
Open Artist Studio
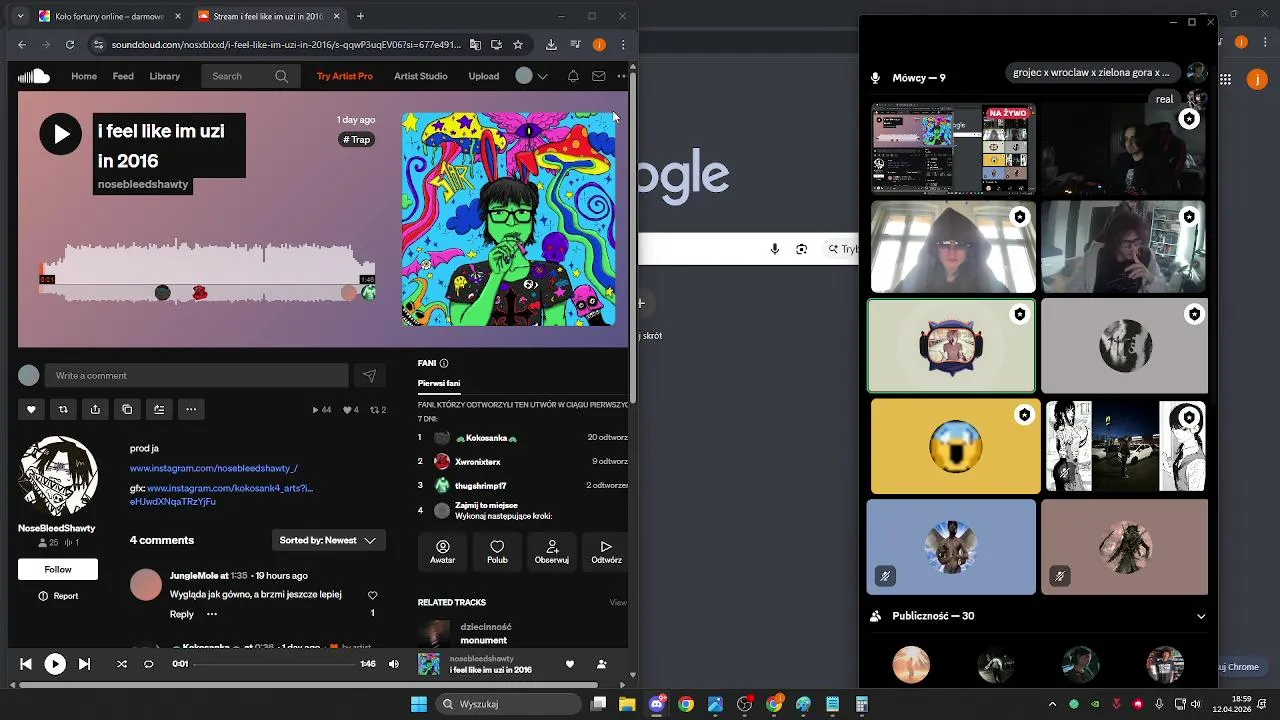click(421, 76)
